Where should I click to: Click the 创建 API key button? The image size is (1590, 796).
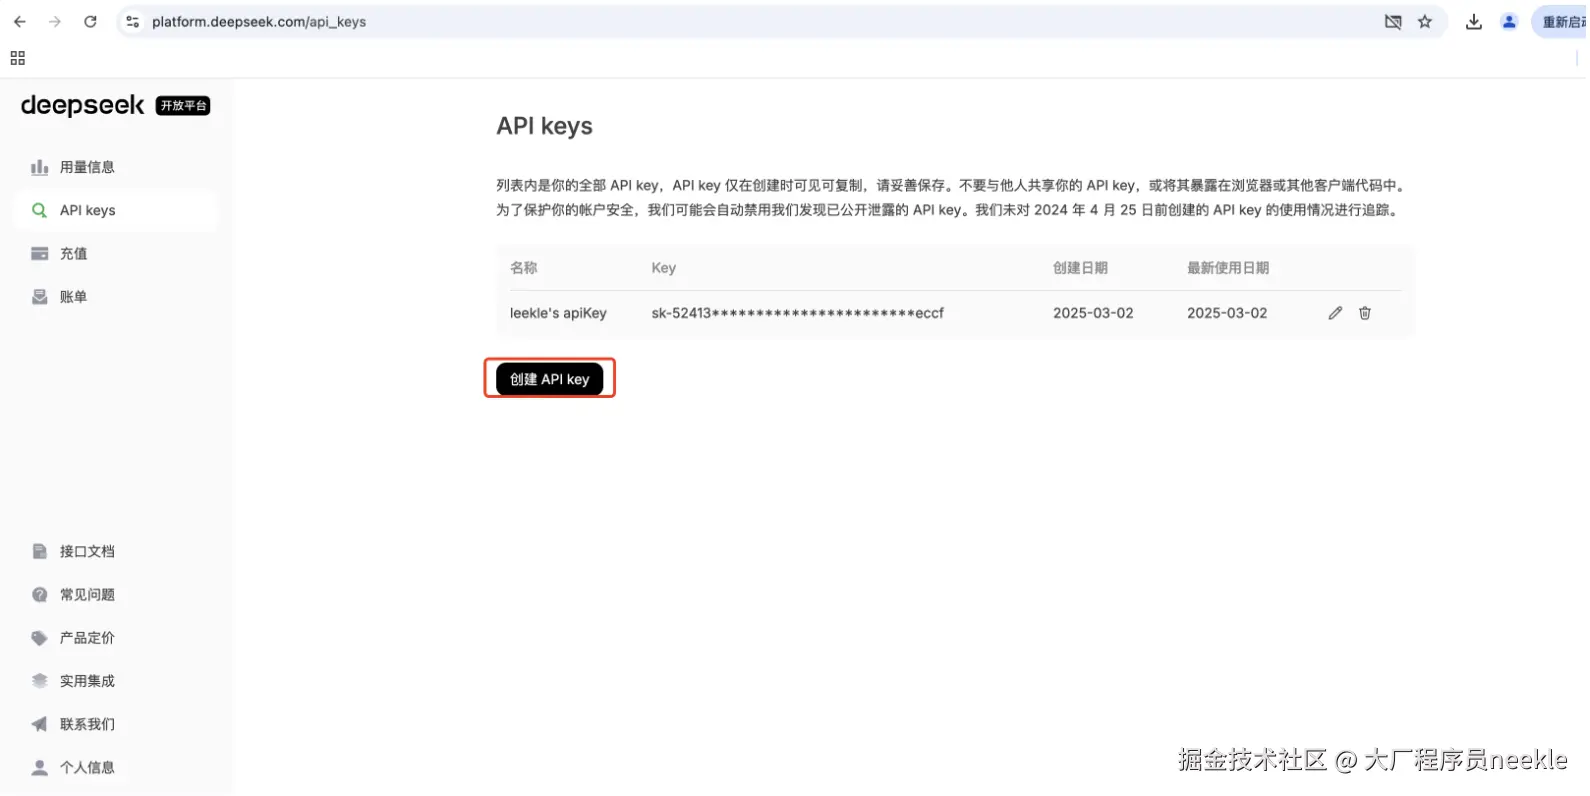point(549,379)
